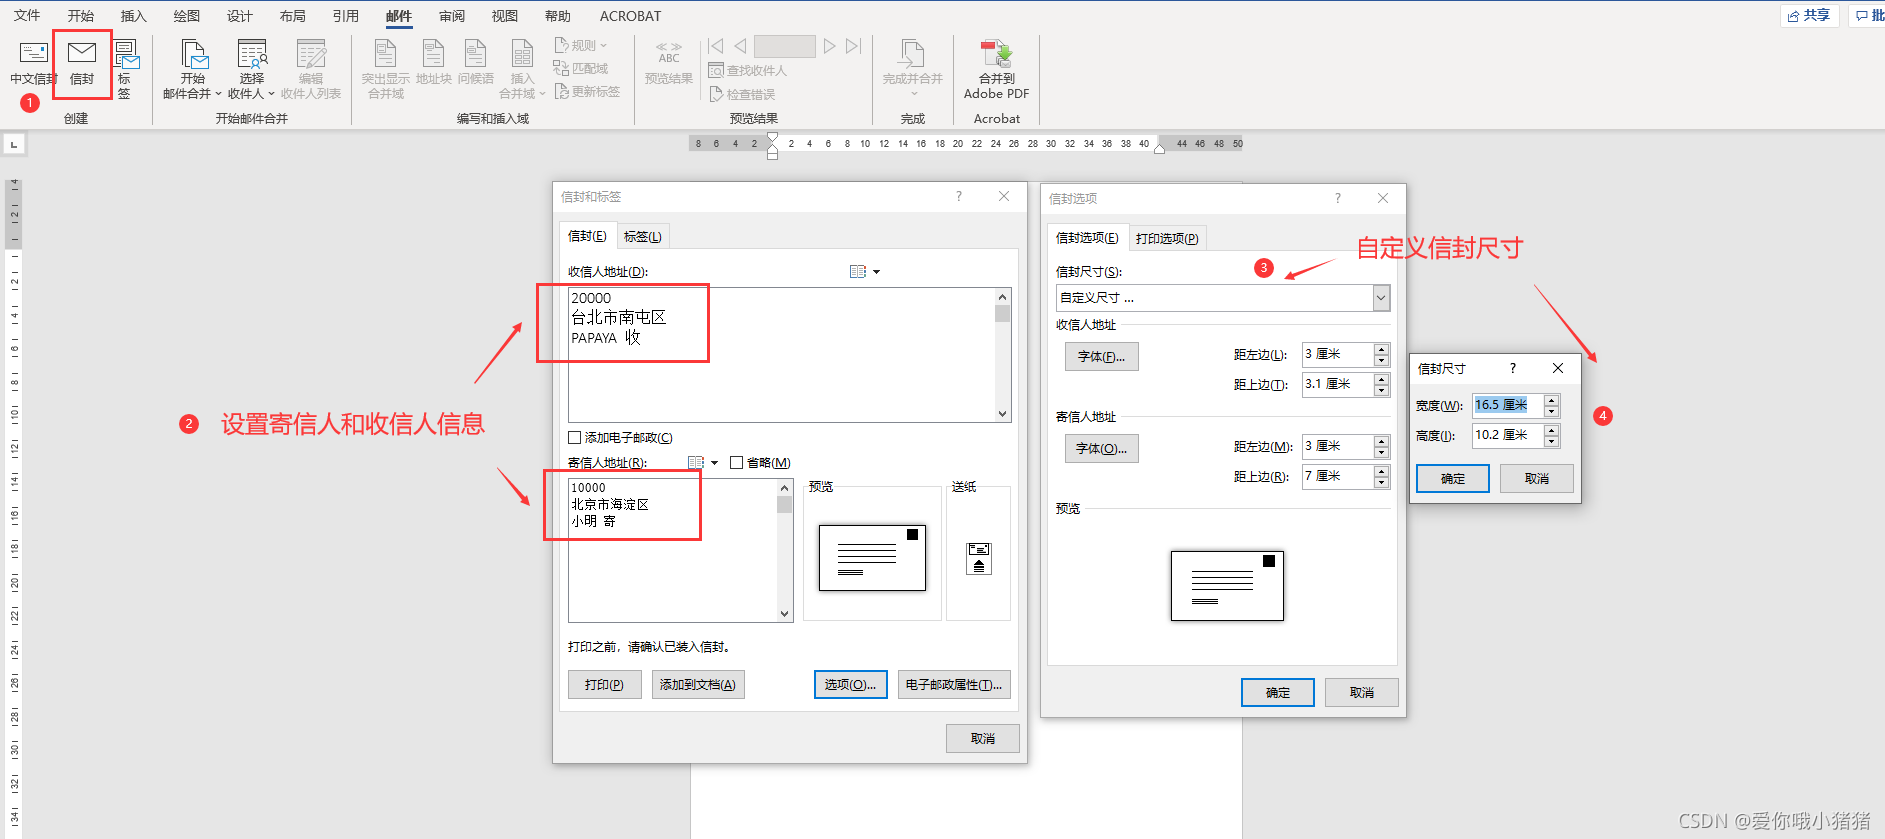This screenshot has height=839, width=1885.
Task: Click the record number field in ribbon
Action: tap(785, 46)
